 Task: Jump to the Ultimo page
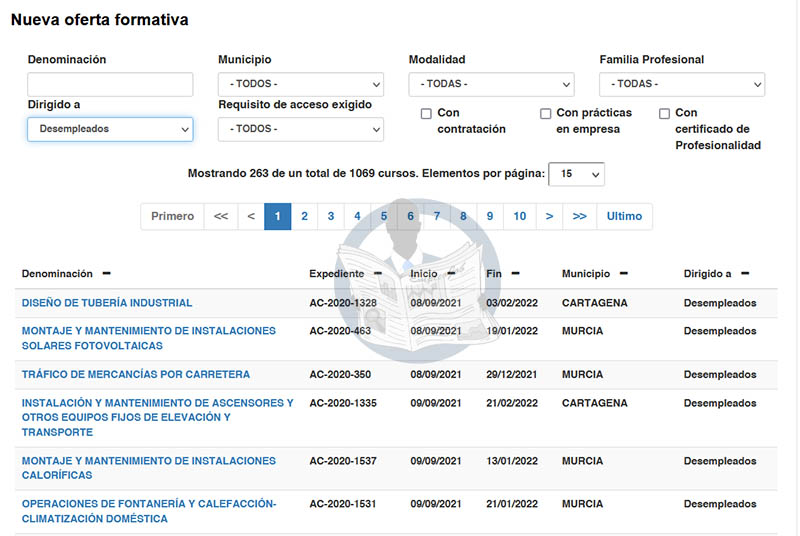[624, 216]
